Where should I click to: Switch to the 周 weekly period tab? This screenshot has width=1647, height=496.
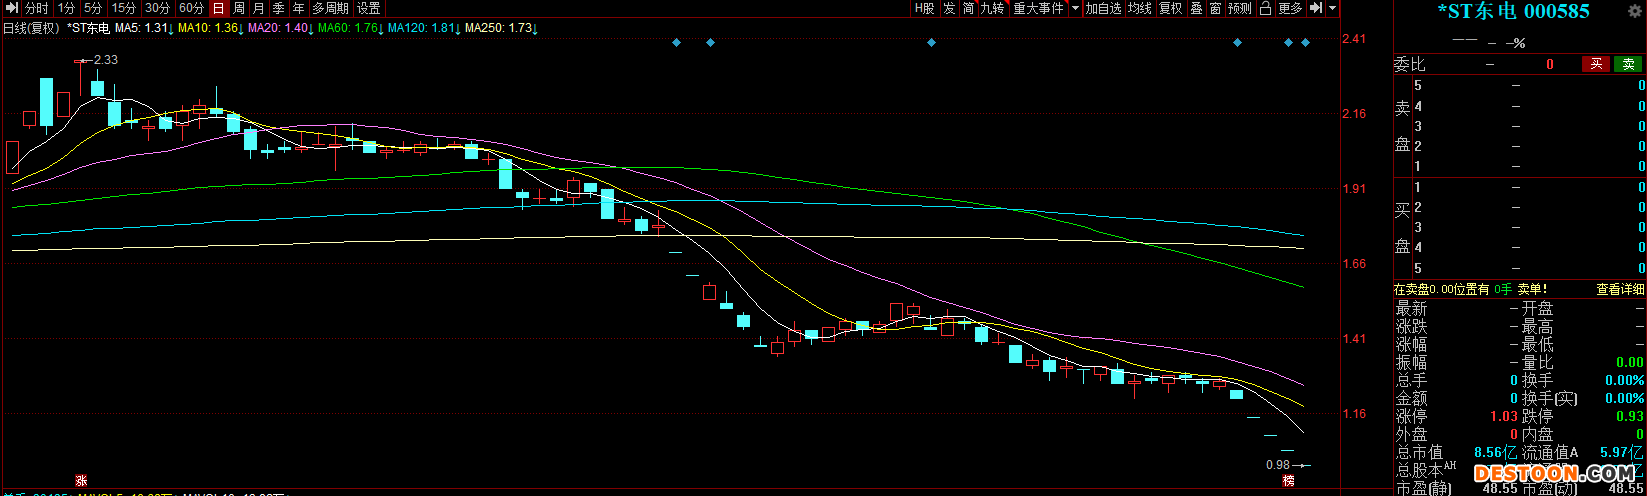pyautogui.click(x=239, y=8)
